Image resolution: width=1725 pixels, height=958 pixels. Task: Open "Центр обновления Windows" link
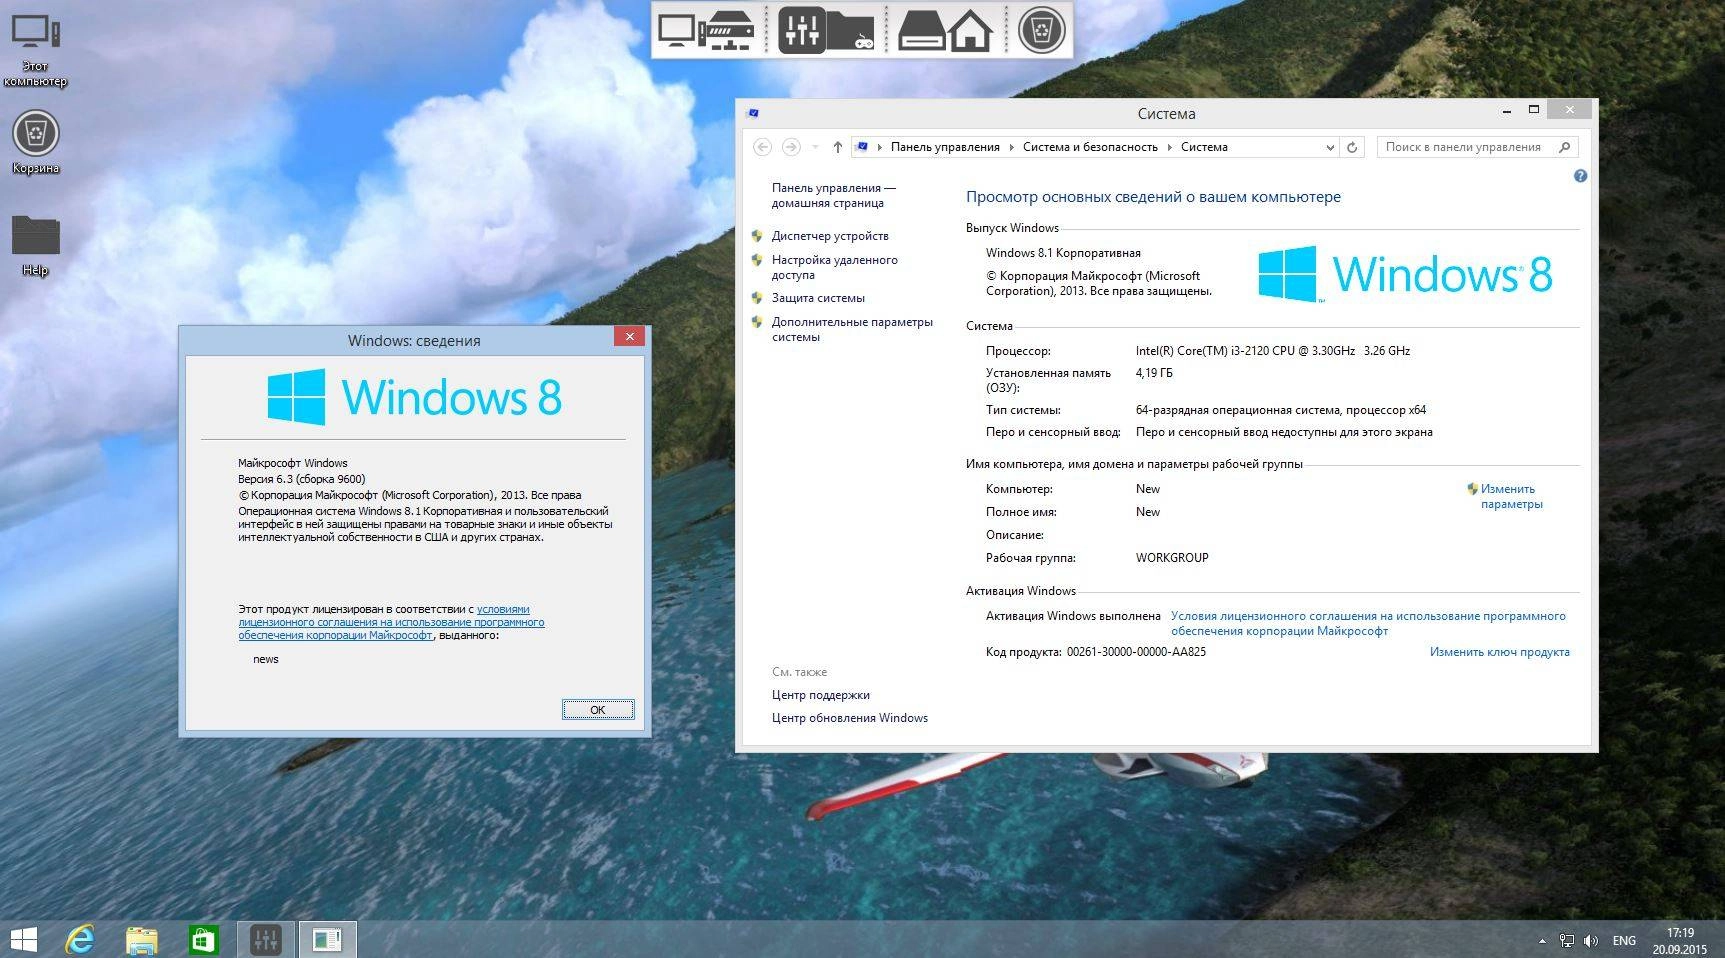850,718
